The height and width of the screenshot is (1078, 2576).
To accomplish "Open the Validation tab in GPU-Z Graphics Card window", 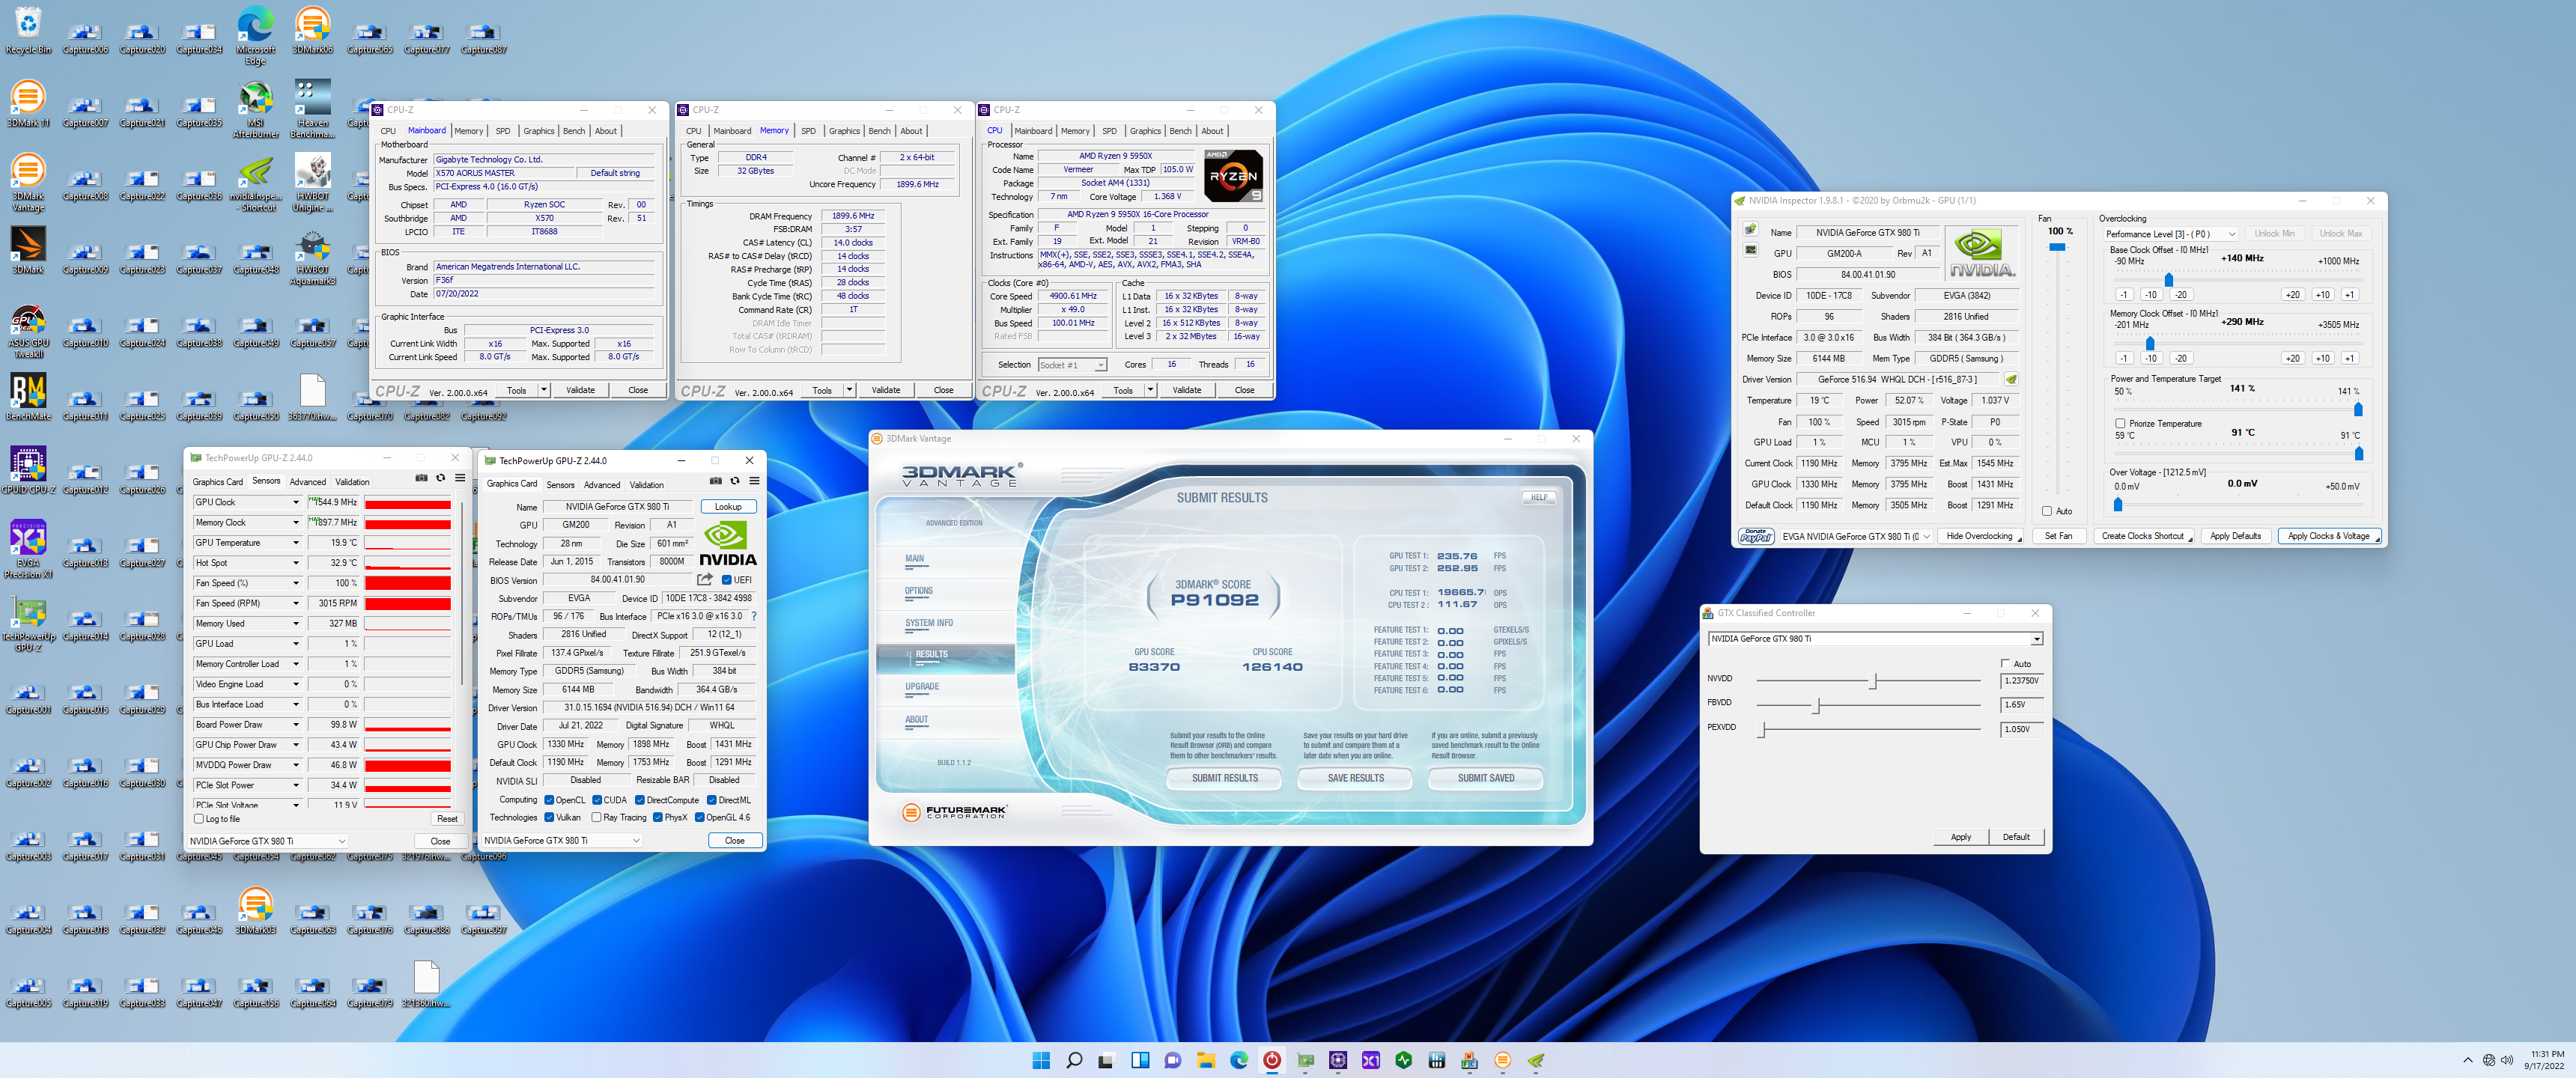I will coord(646,485).
